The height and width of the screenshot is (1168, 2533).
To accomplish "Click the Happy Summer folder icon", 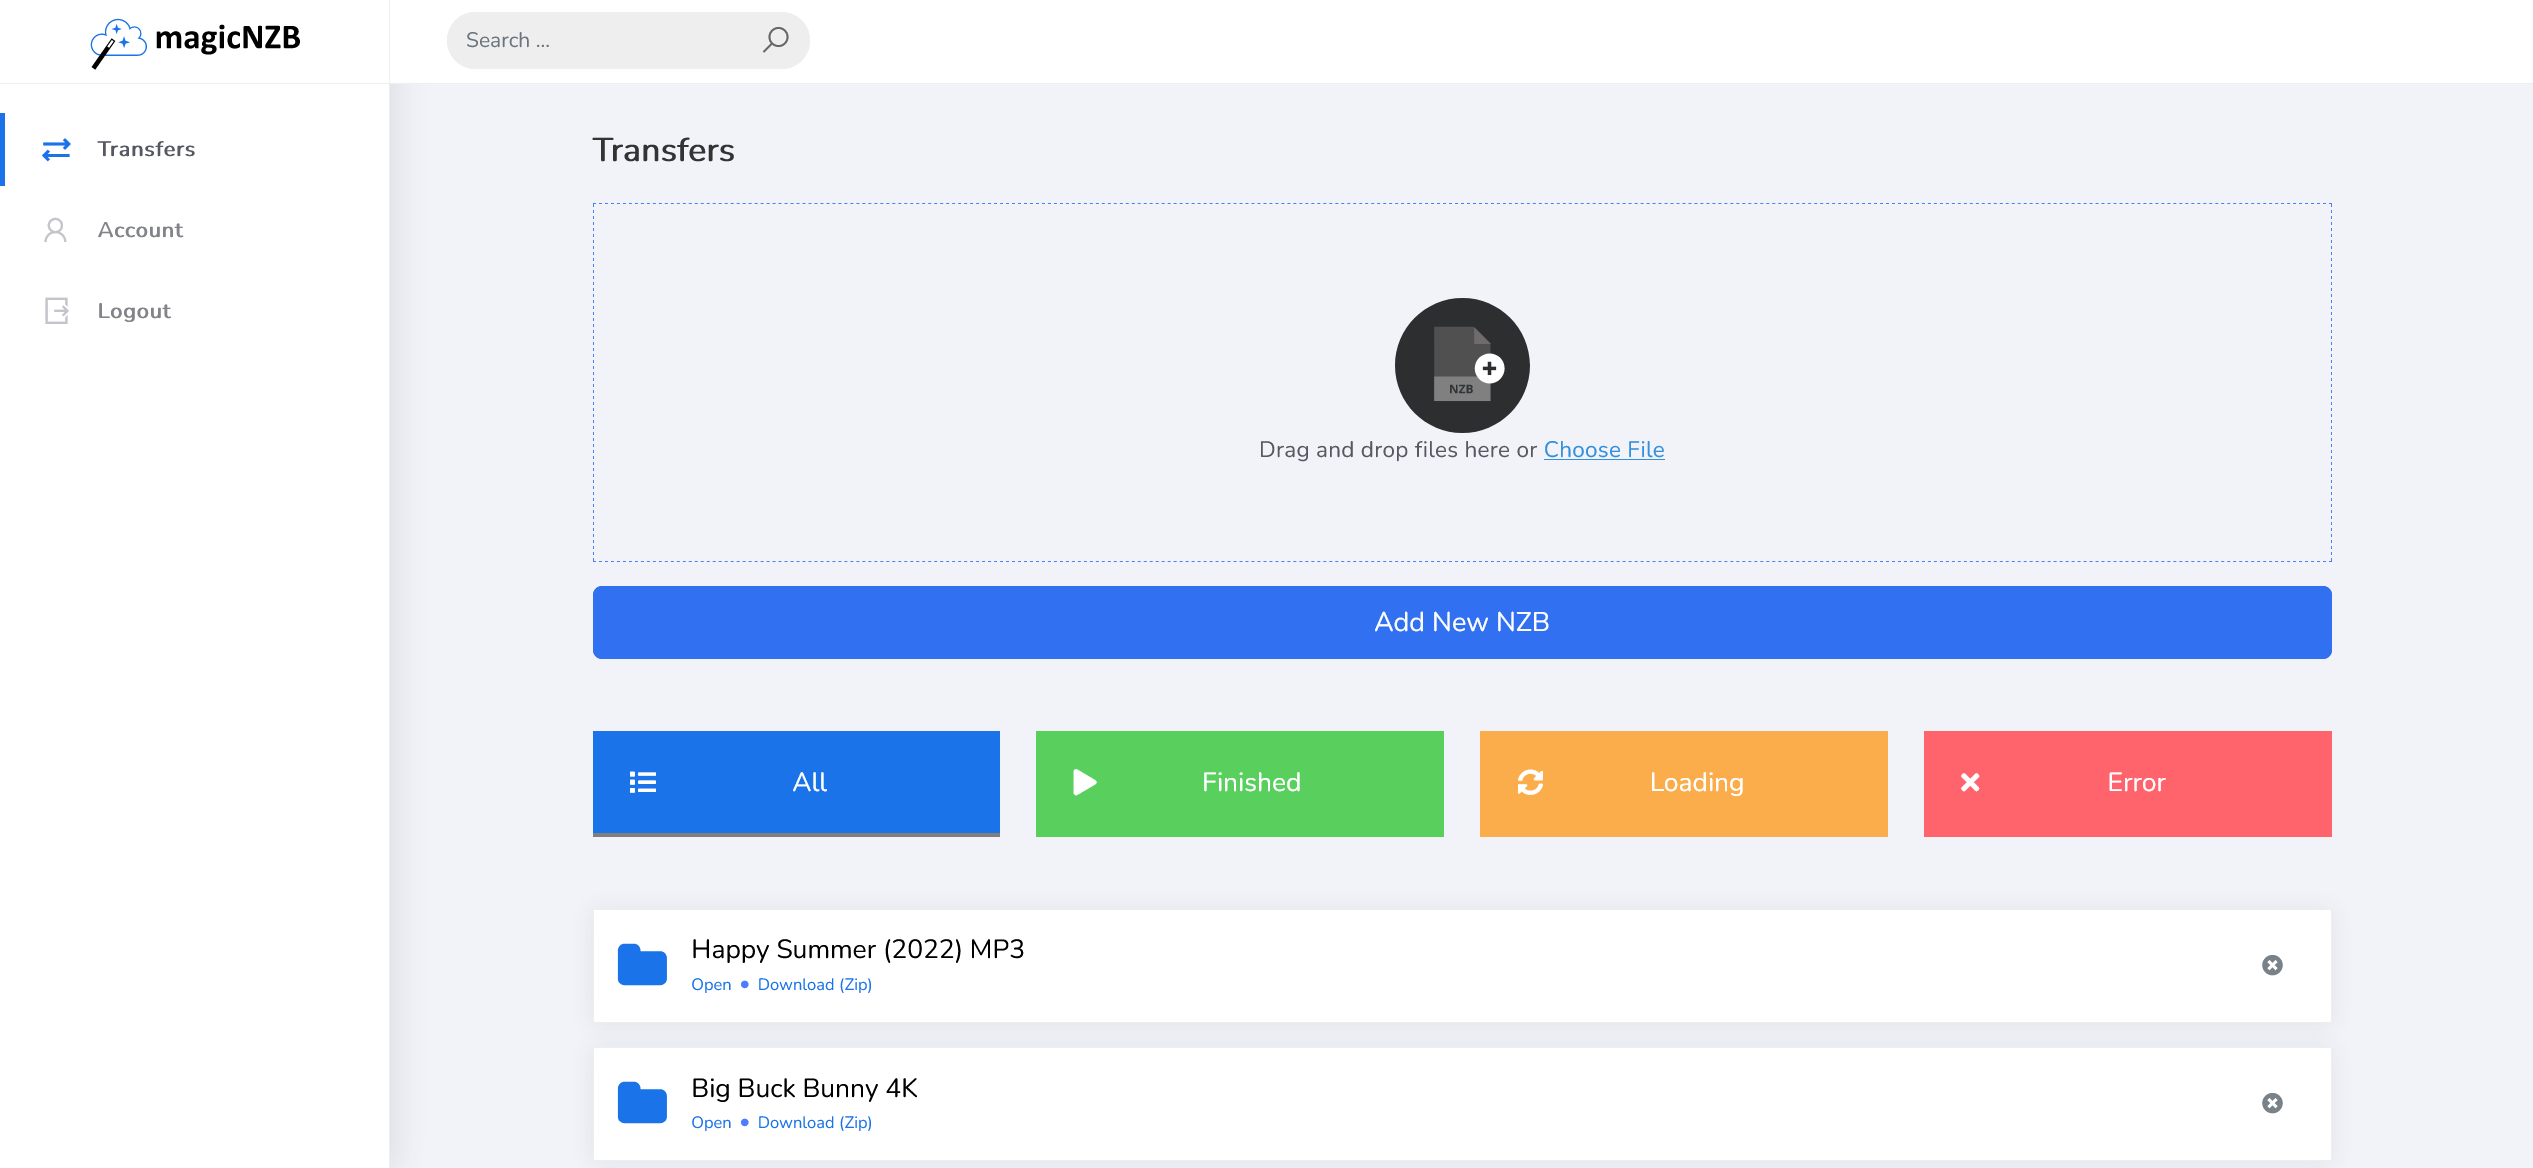I will (642, 964).
